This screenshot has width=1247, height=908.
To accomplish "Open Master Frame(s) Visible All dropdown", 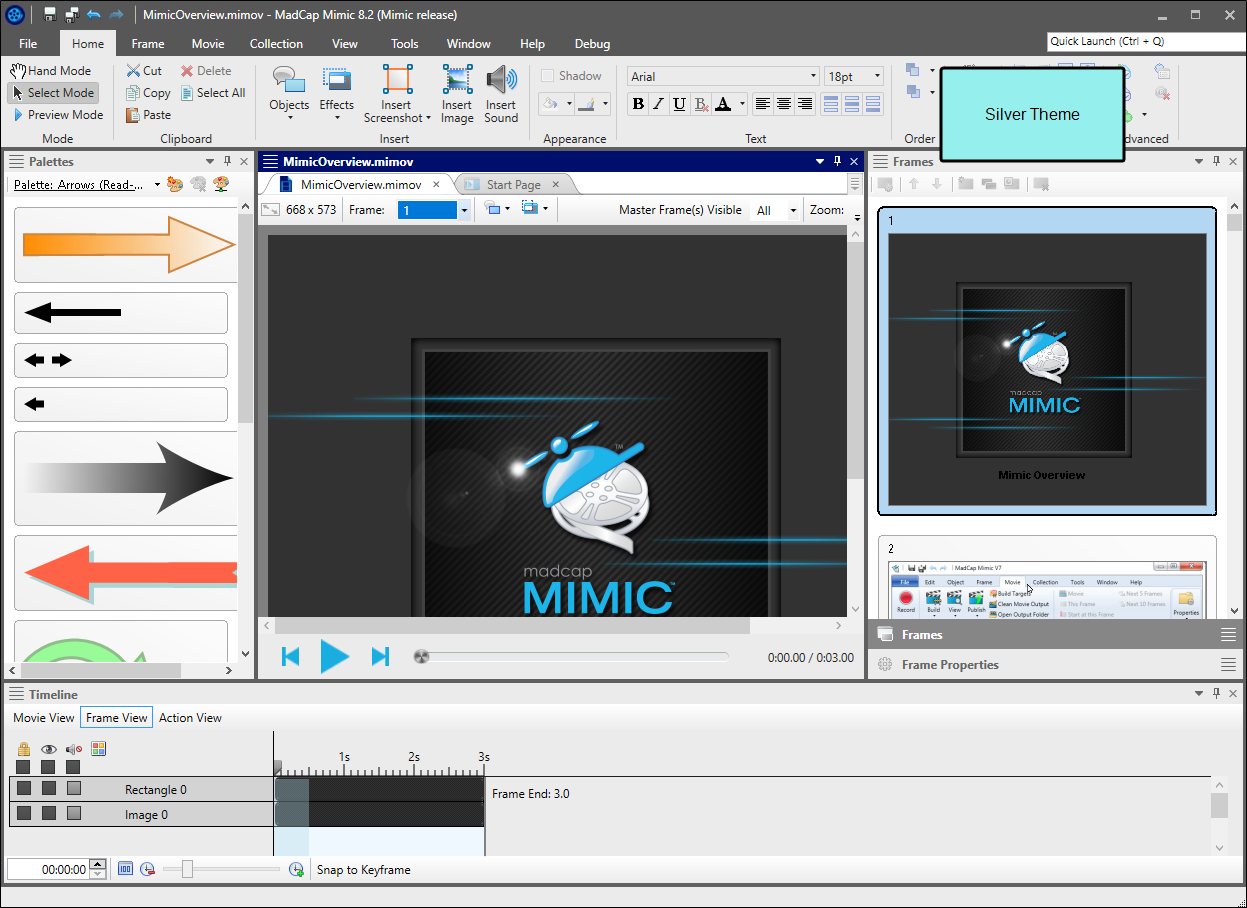I will [793, 210].
